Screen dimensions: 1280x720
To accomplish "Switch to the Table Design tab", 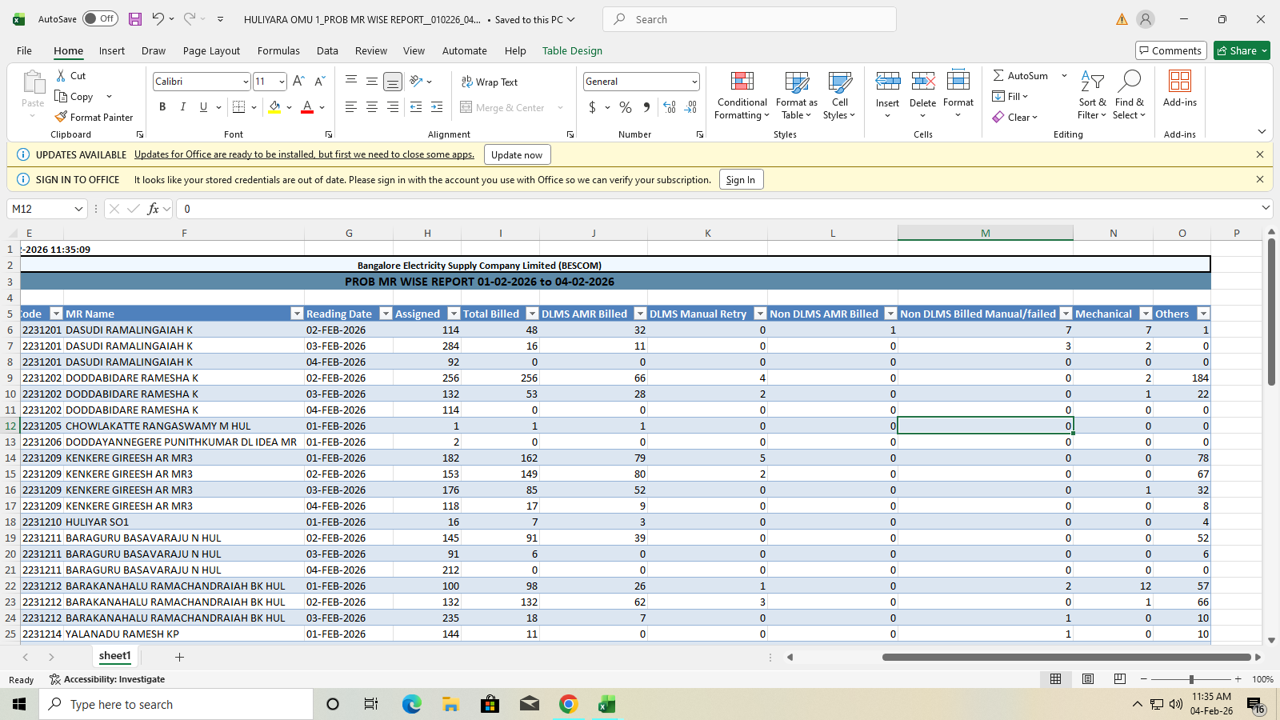I will (x=572, y=50).
